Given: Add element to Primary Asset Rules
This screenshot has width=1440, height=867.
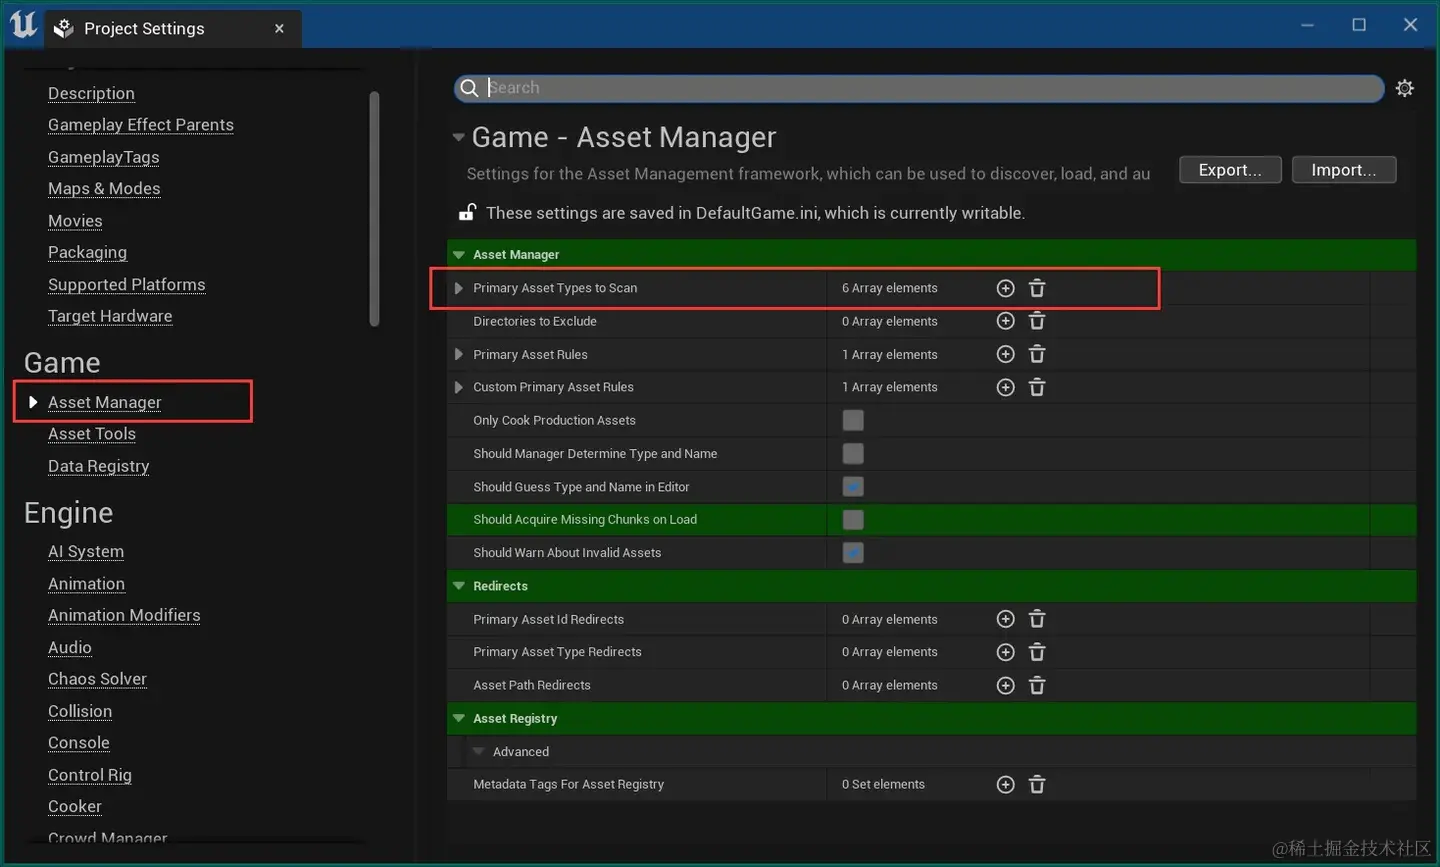Looking at the screenshot, I should tap(1006, 354).
